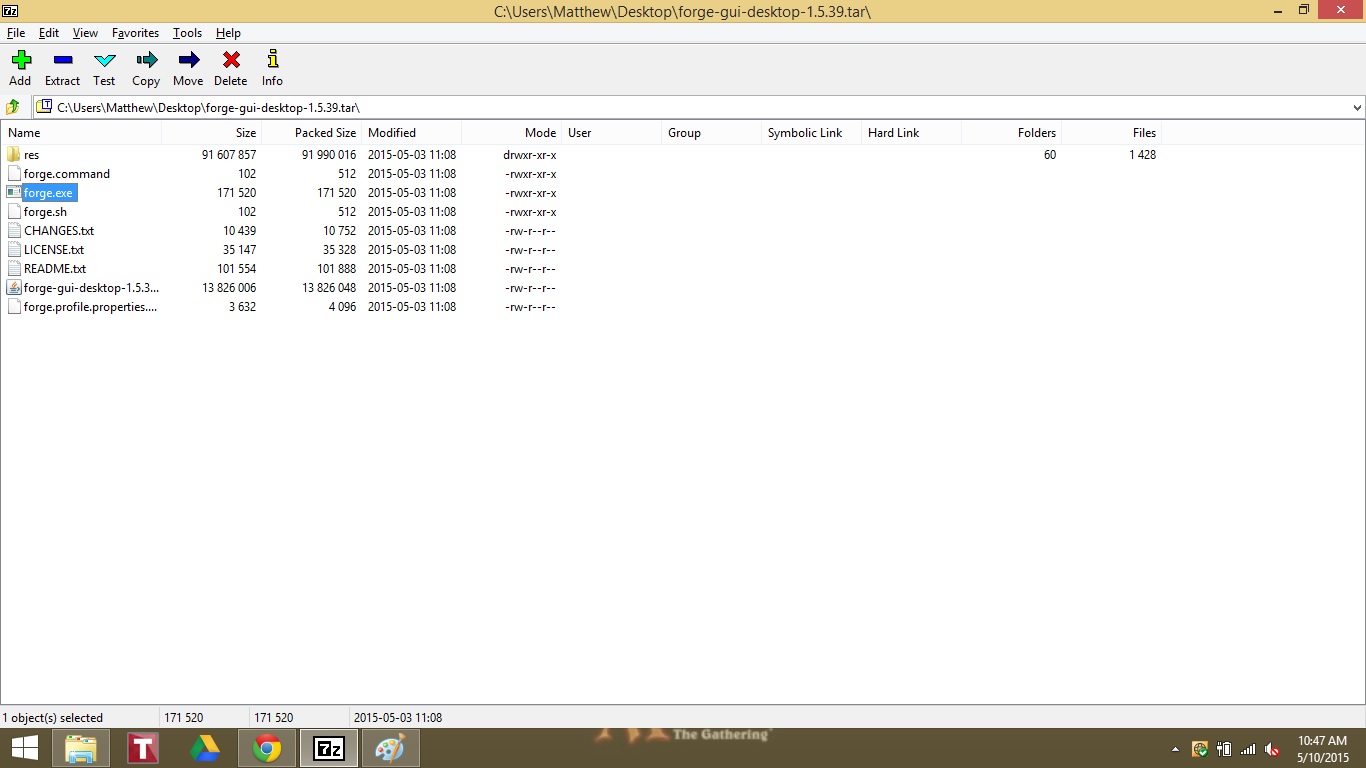Click the Copy toolbar icon
The height and width of the screenshot is (768, 1366).
(146, 61)
